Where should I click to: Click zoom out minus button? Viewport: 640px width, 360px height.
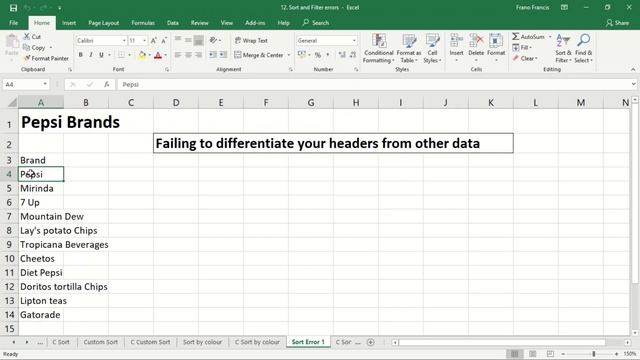[x=563, y=354]
